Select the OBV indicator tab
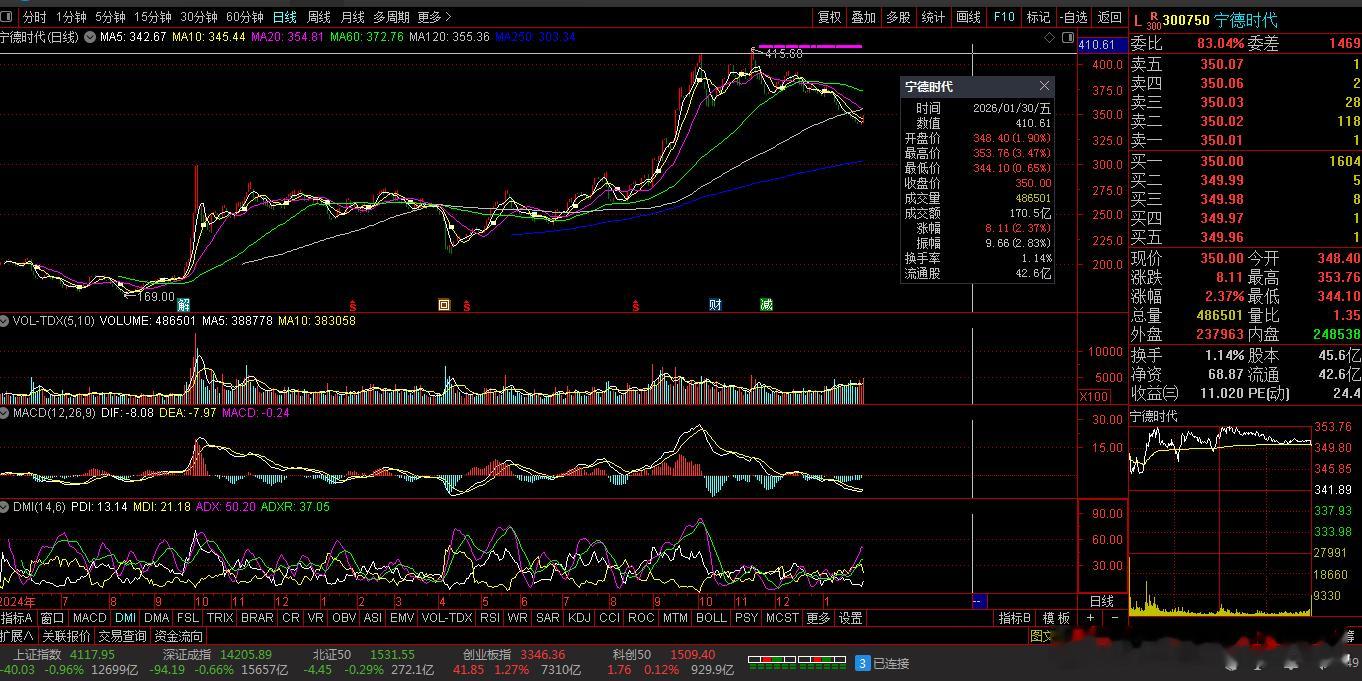The height and width of the screenshot is (681, 1362). (344, 618)
